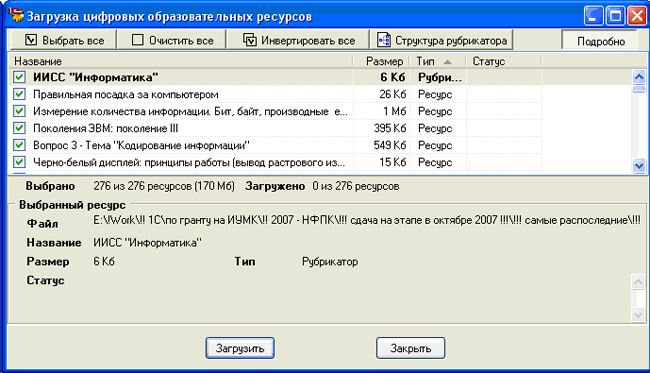Toggle checkbox for Вопрос 3 Кодирование информации
Image resolution: width=650 pixels, height=373 pixels.
coord(19,145)
